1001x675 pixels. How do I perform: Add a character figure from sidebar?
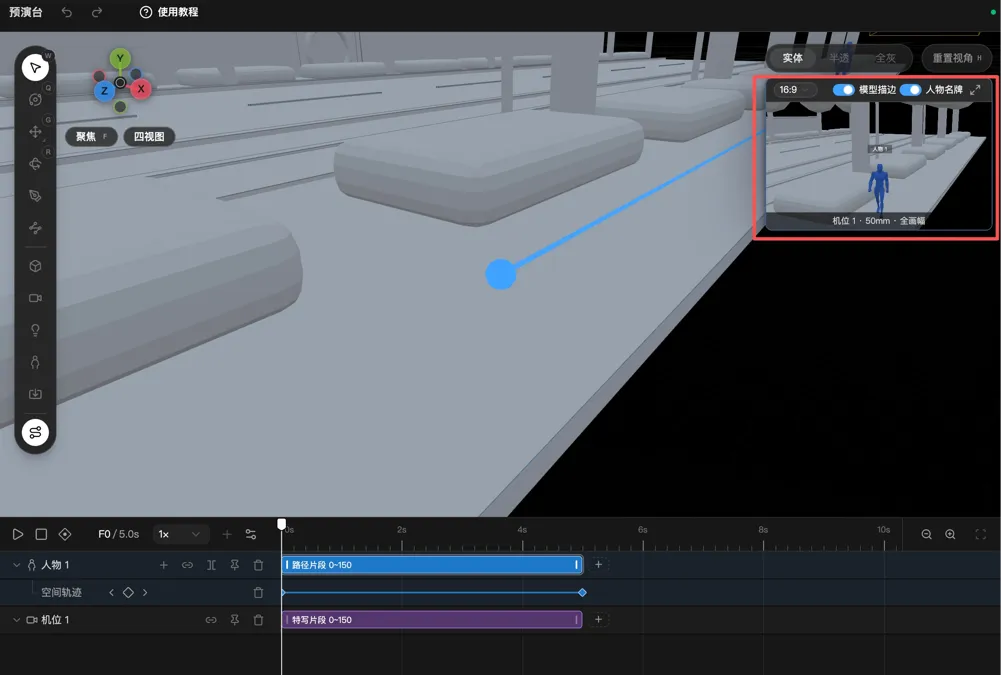pos(35,362)
